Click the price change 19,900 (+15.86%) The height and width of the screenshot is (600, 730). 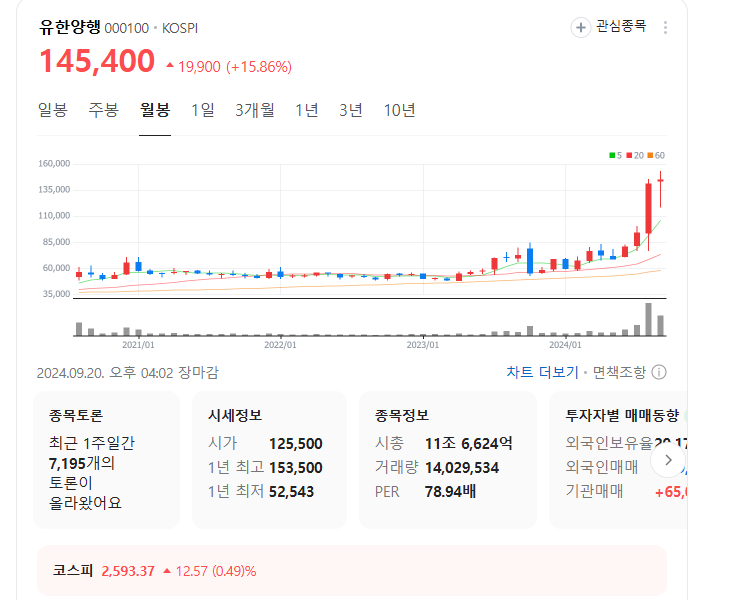point(229,67)
